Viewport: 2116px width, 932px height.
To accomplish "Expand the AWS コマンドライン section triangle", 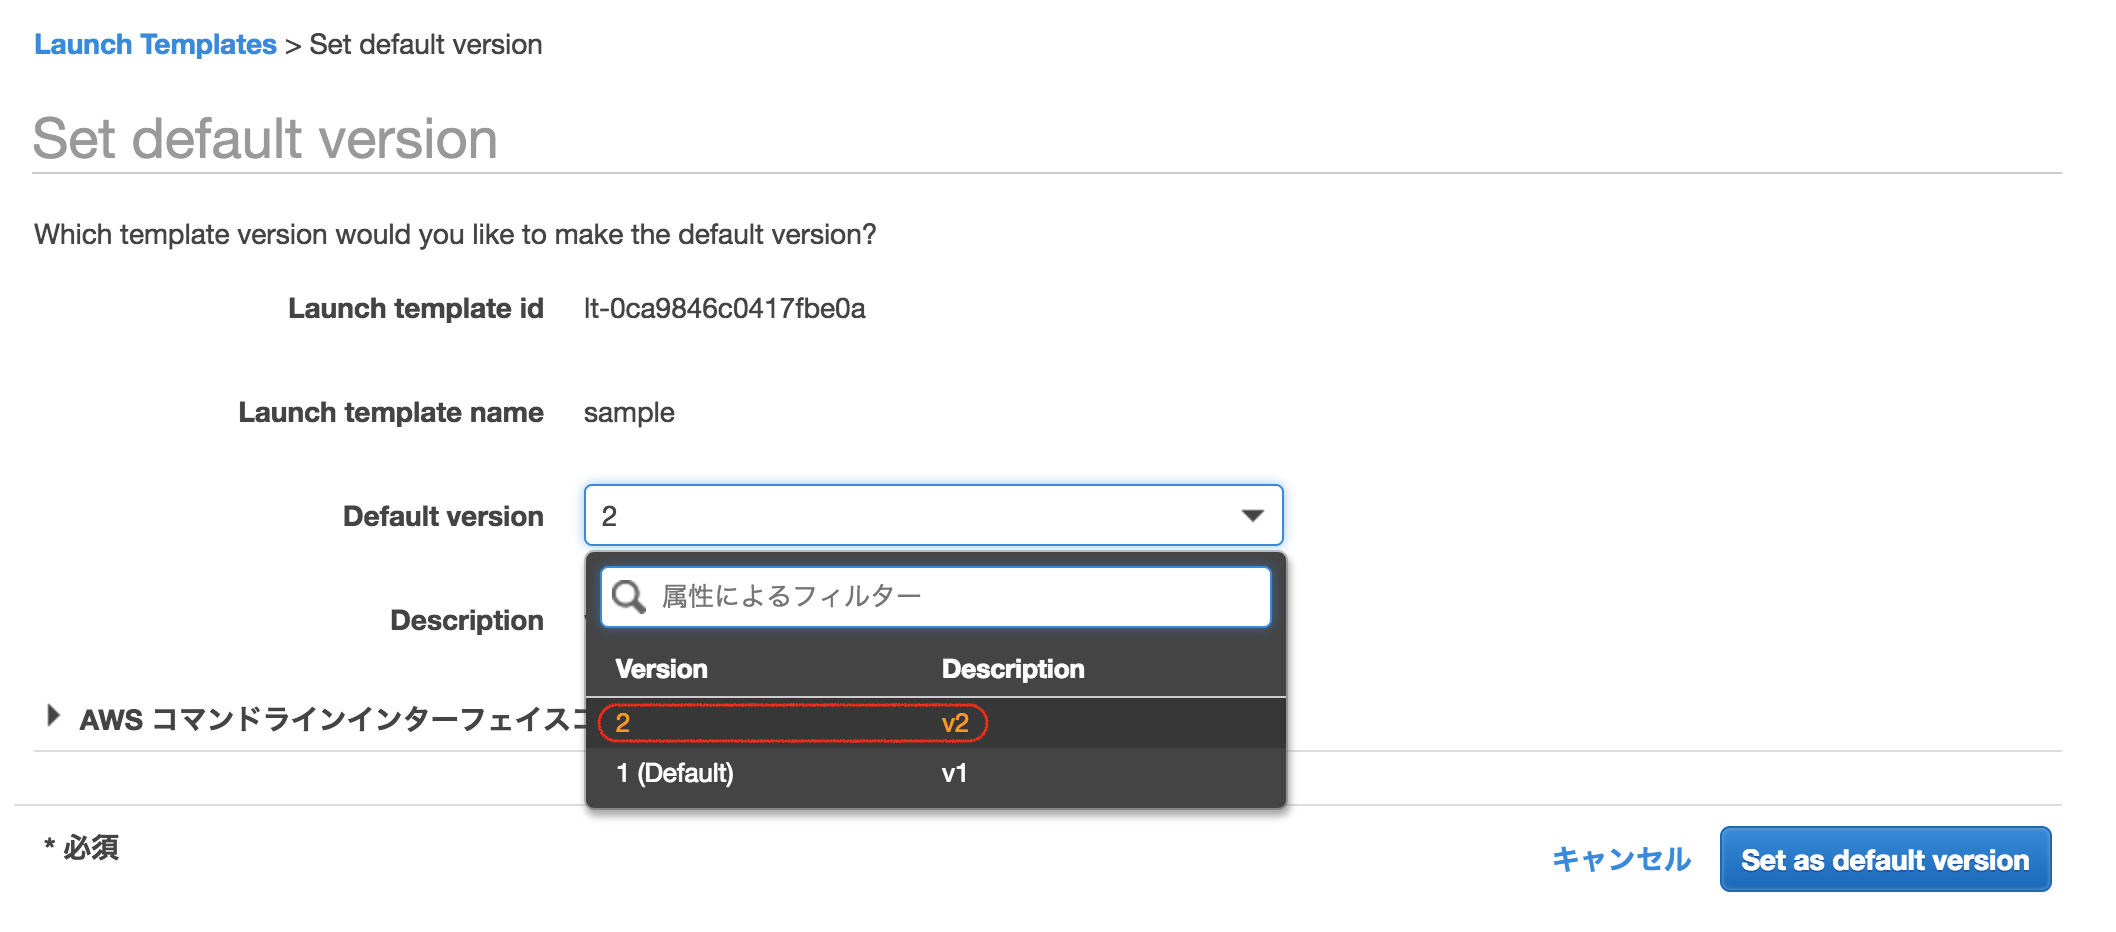I will tap(54, 716).
